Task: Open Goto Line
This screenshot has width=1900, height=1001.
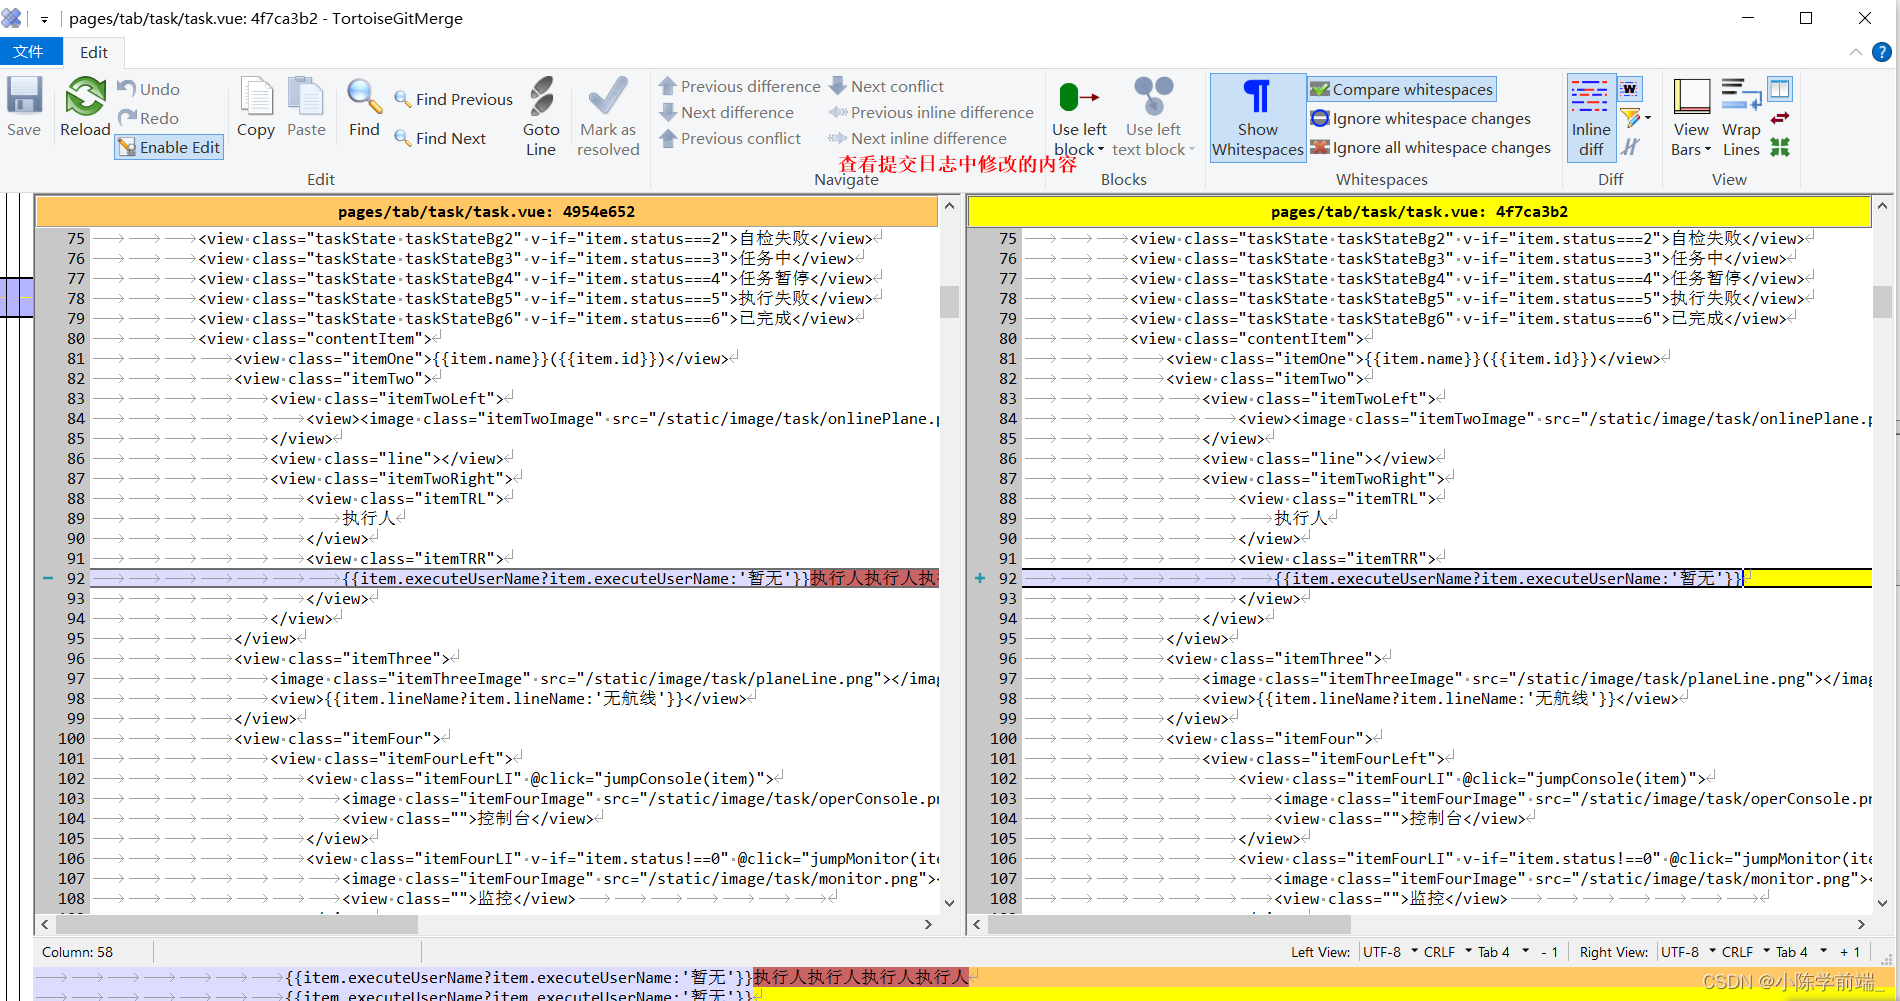Action: 541,116
